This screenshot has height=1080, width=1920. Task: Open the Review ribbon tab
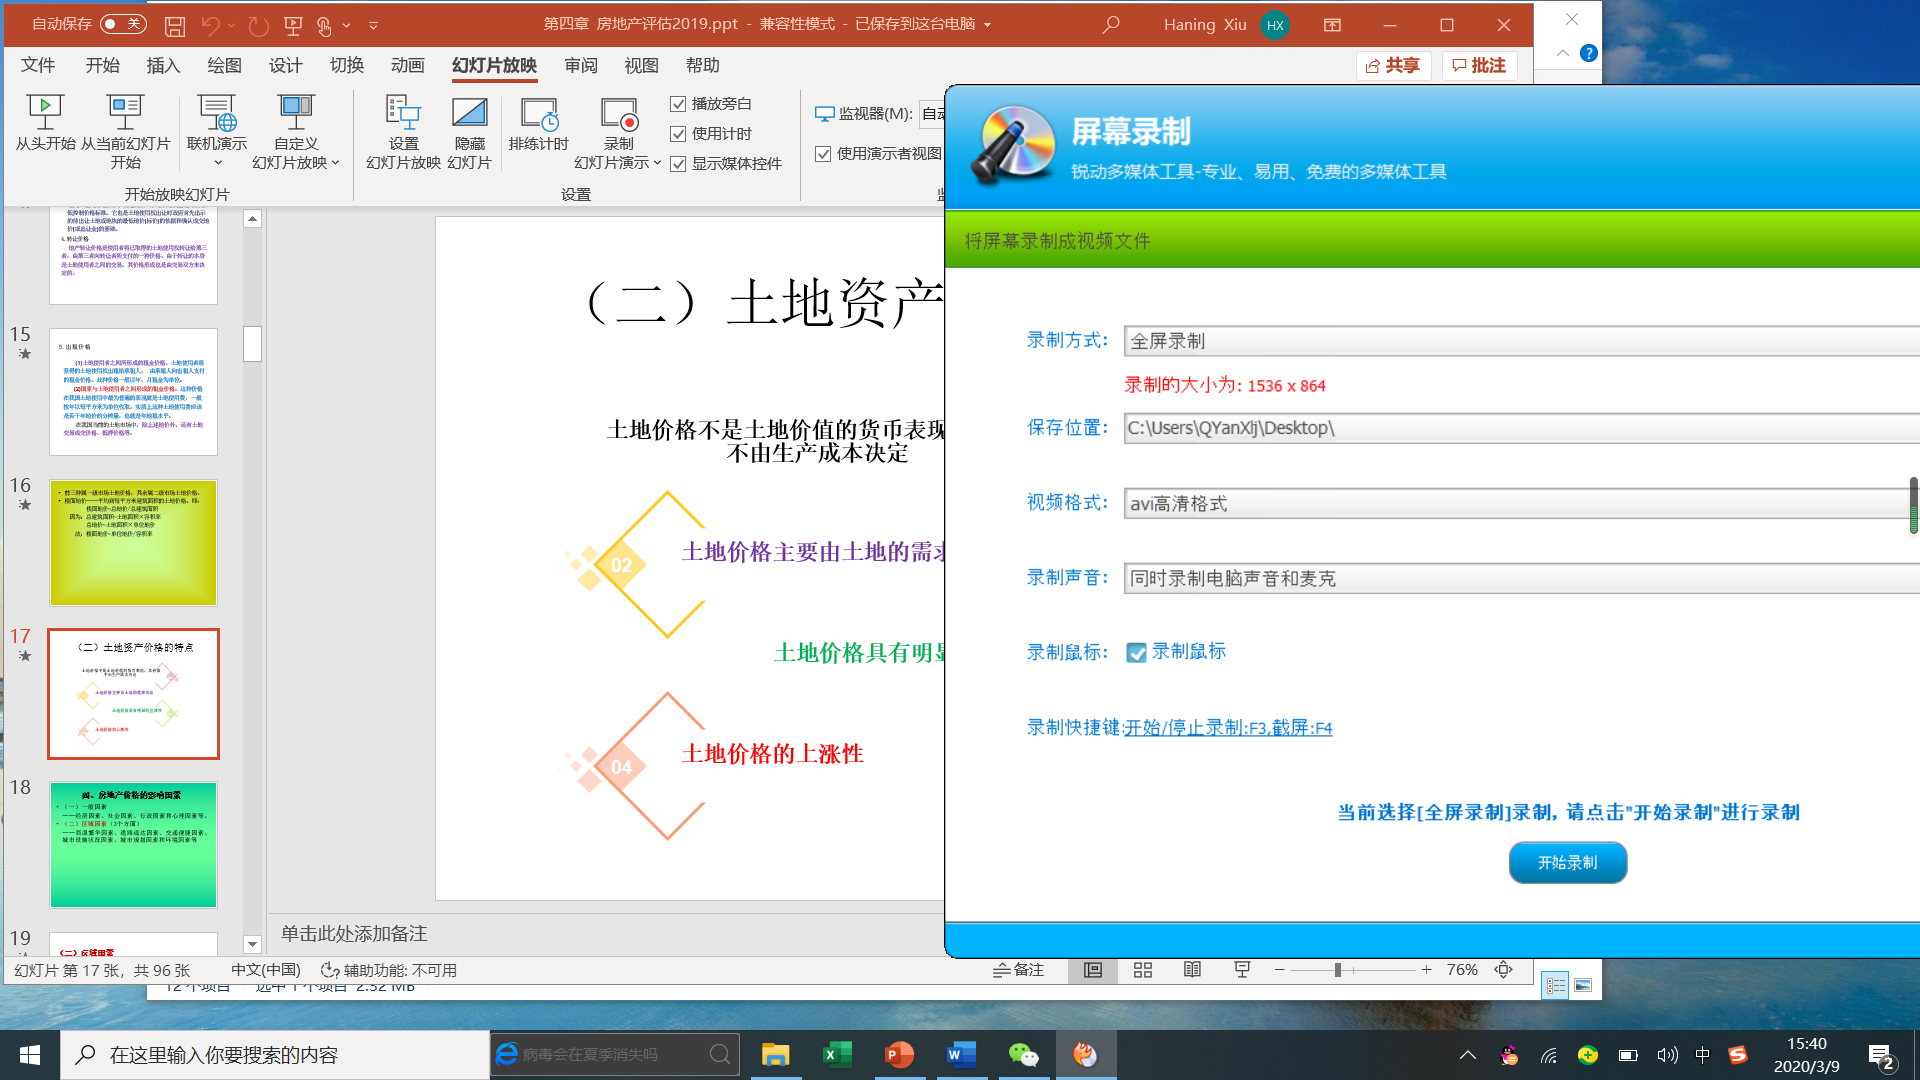[580, 66]
